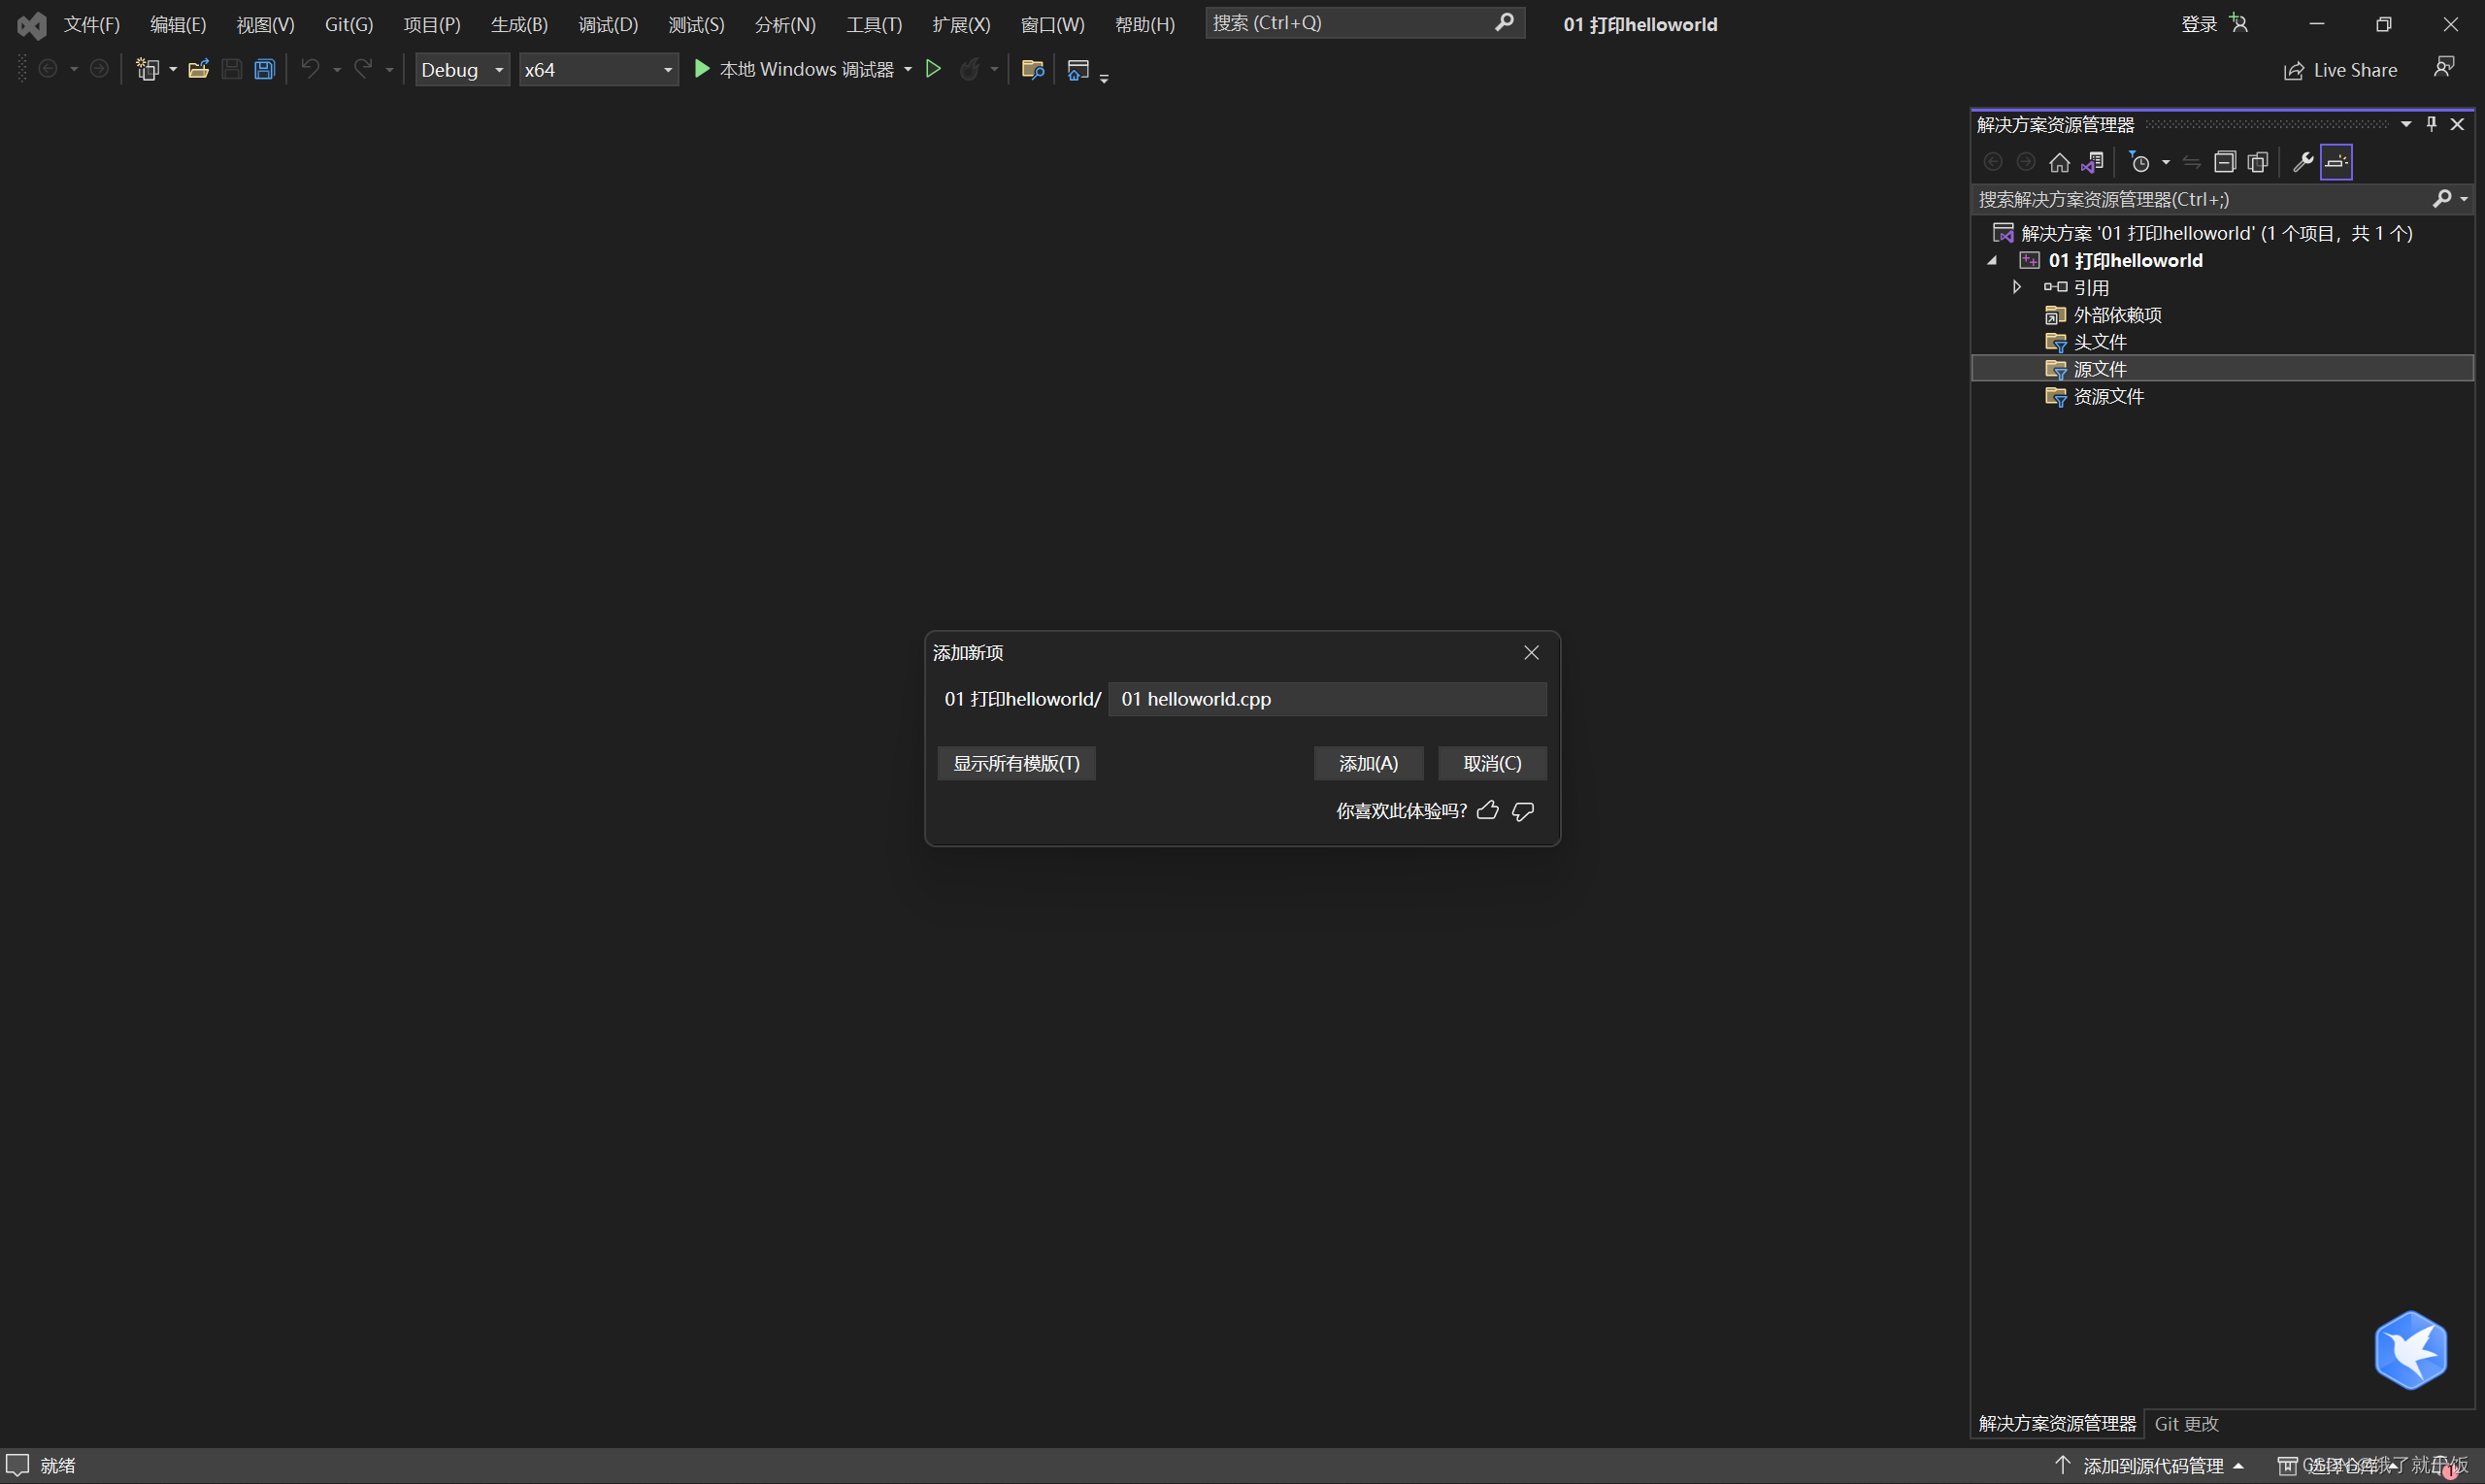Click the Live Share button
This screenshot has height=1484, width=2485.
pos(2340,70)
